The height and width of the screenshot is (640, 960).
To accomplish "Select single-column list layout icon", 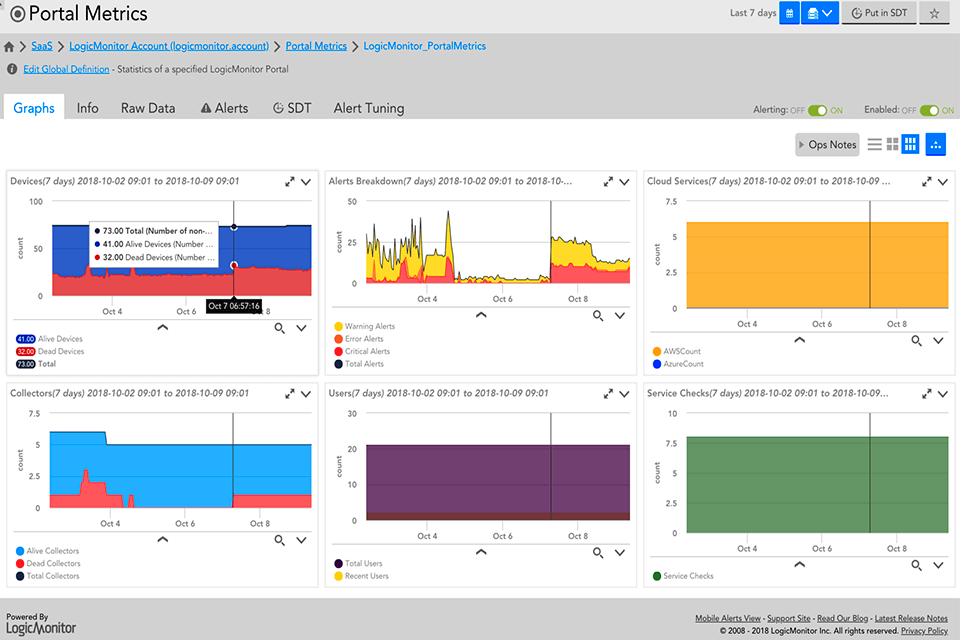I will tap(875, 145).
